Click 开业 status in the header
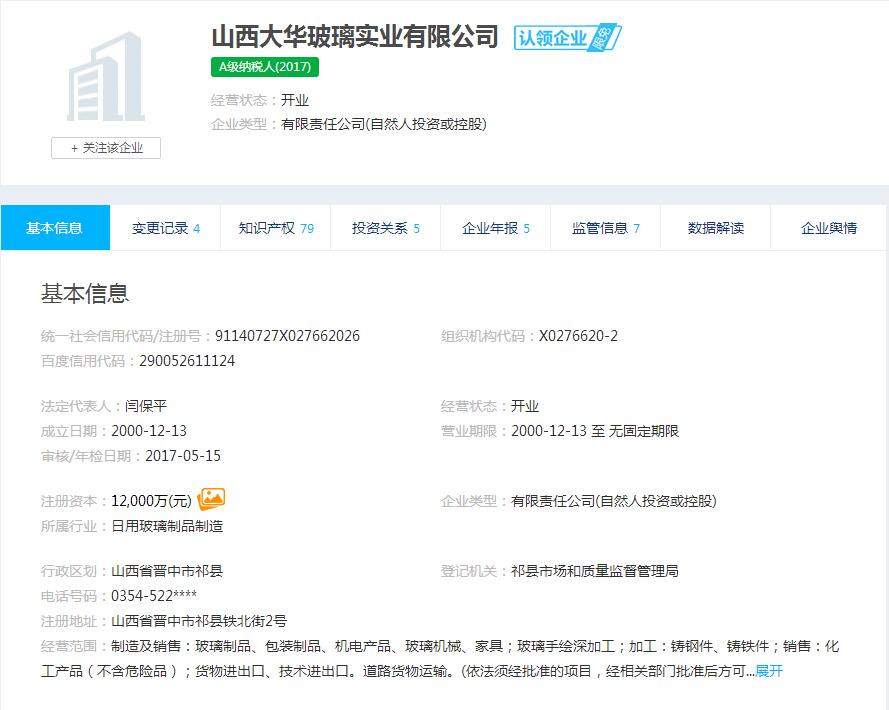889x710 pixels. coord(295,100)
